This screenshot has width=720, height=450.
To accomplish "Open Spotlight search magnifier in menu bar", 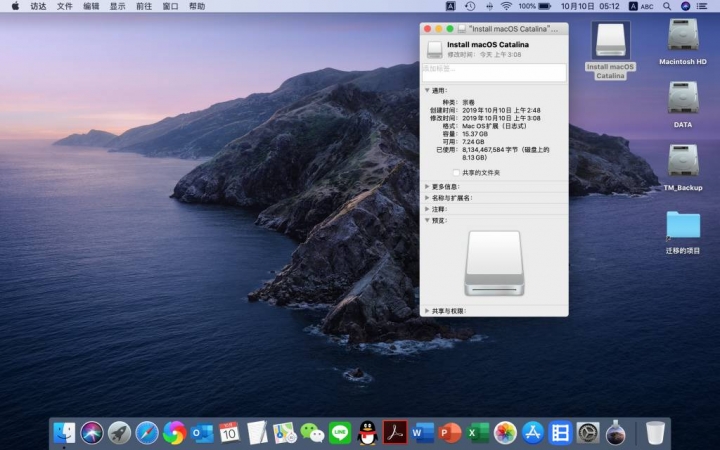I will 667,6.
